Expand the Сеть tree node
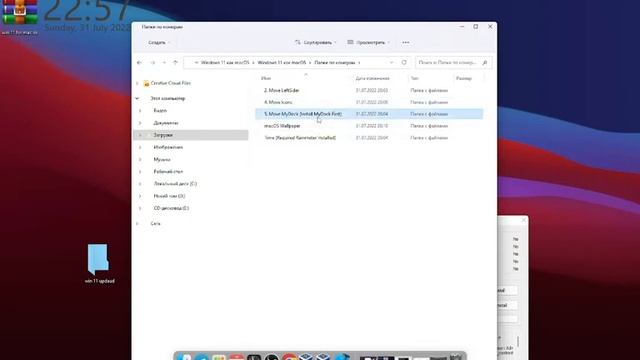 coord(137,224)
